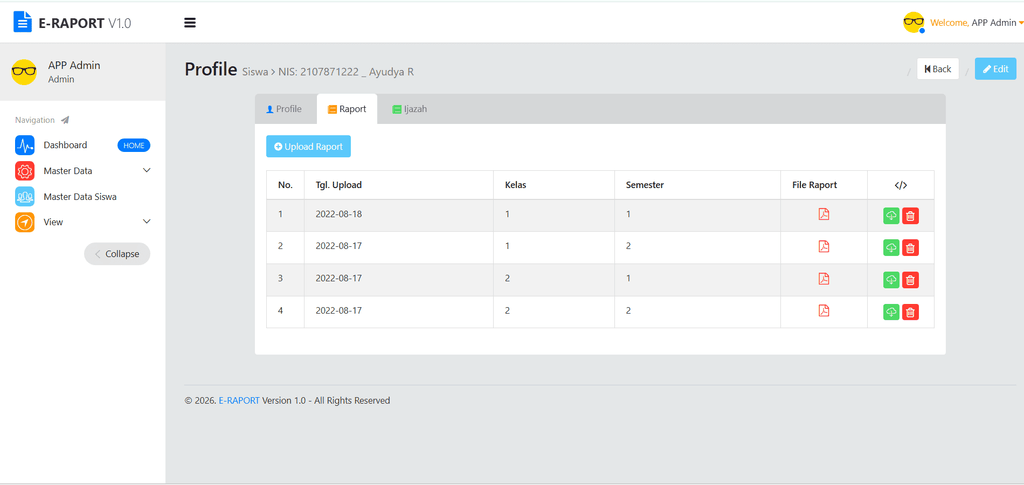This screenshot has height=485, width=1024.
Task: Delete the raport in row 2
Action: (910, 247)
